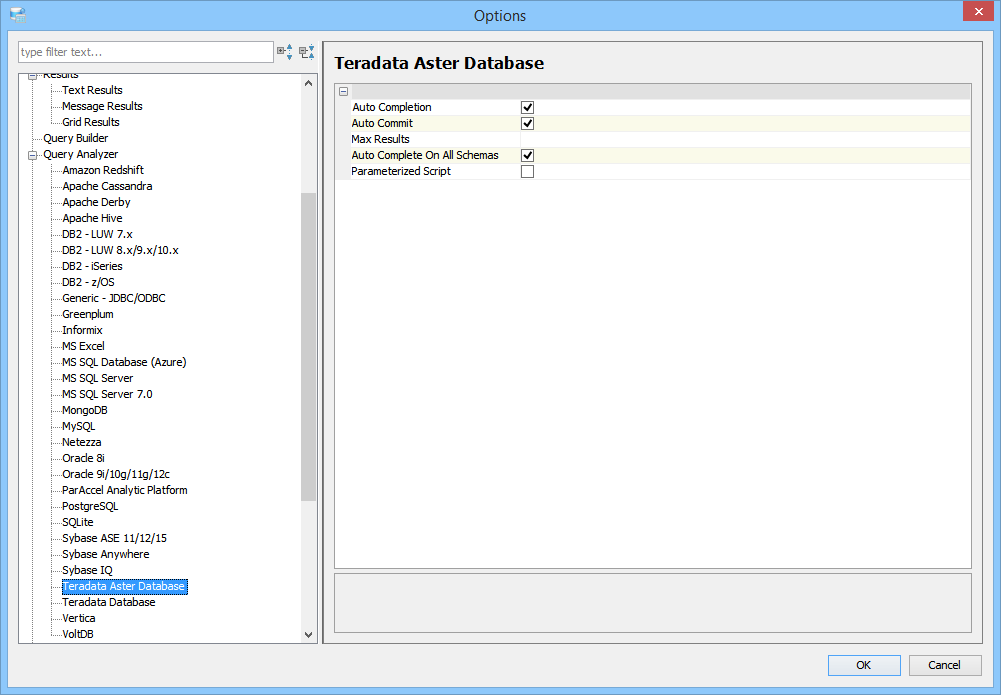
Task: Select VoltDB in tree
Action: pyautogui.click(x=78, y=633)
